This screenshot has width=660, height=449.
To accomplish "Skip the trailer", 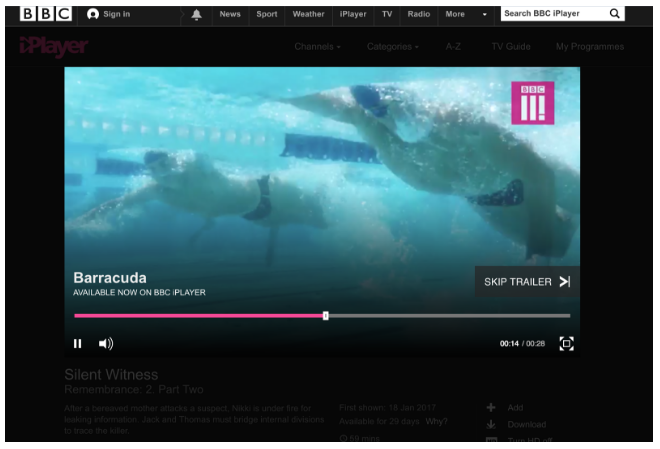I will click(x=527, y=282).
